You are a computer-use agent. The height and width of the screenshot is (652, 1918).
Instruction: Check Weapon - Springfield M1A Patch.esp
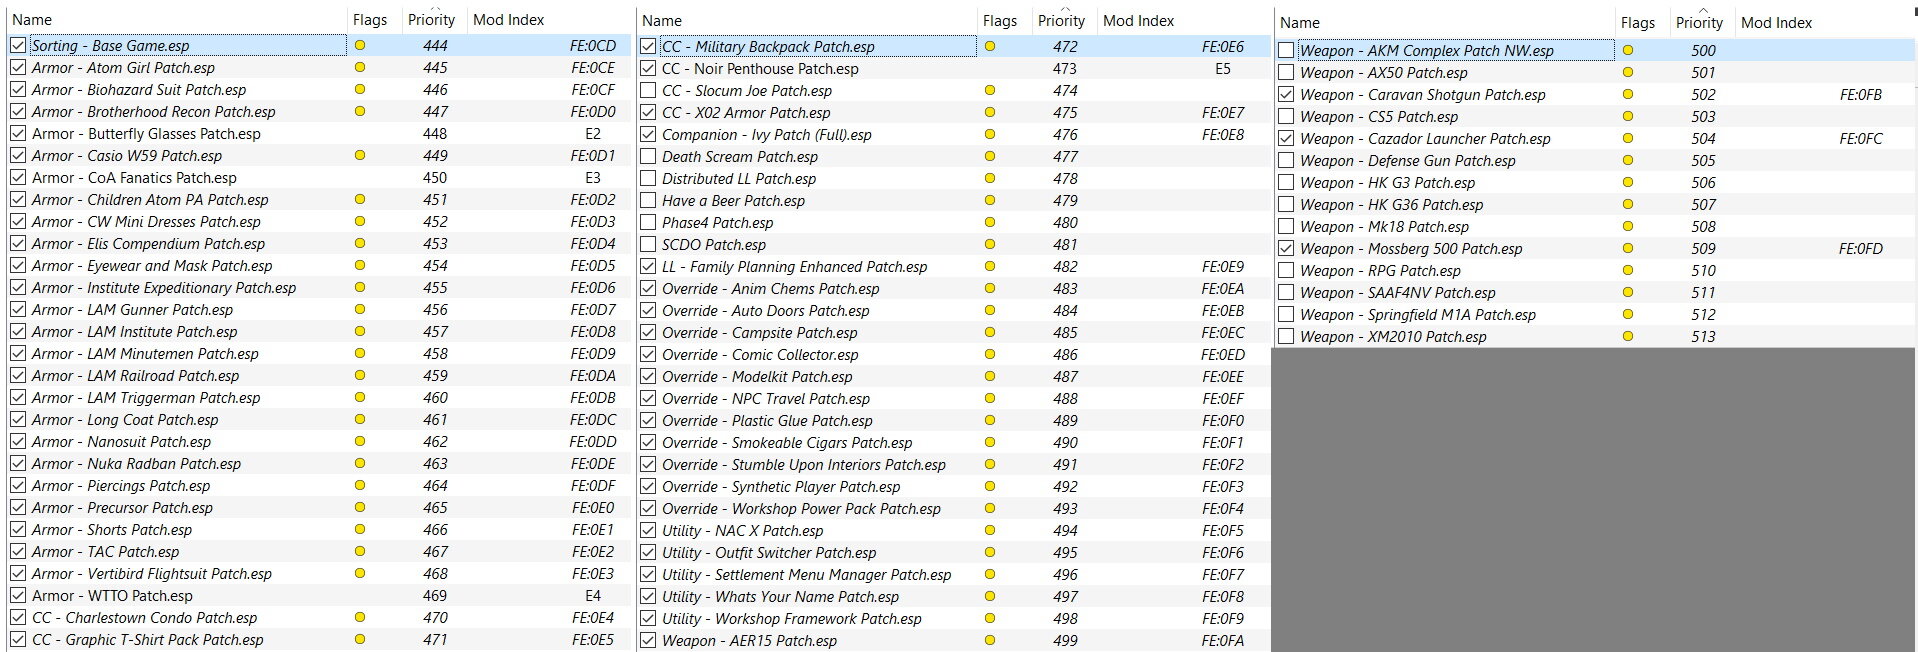coord(1286,314)
